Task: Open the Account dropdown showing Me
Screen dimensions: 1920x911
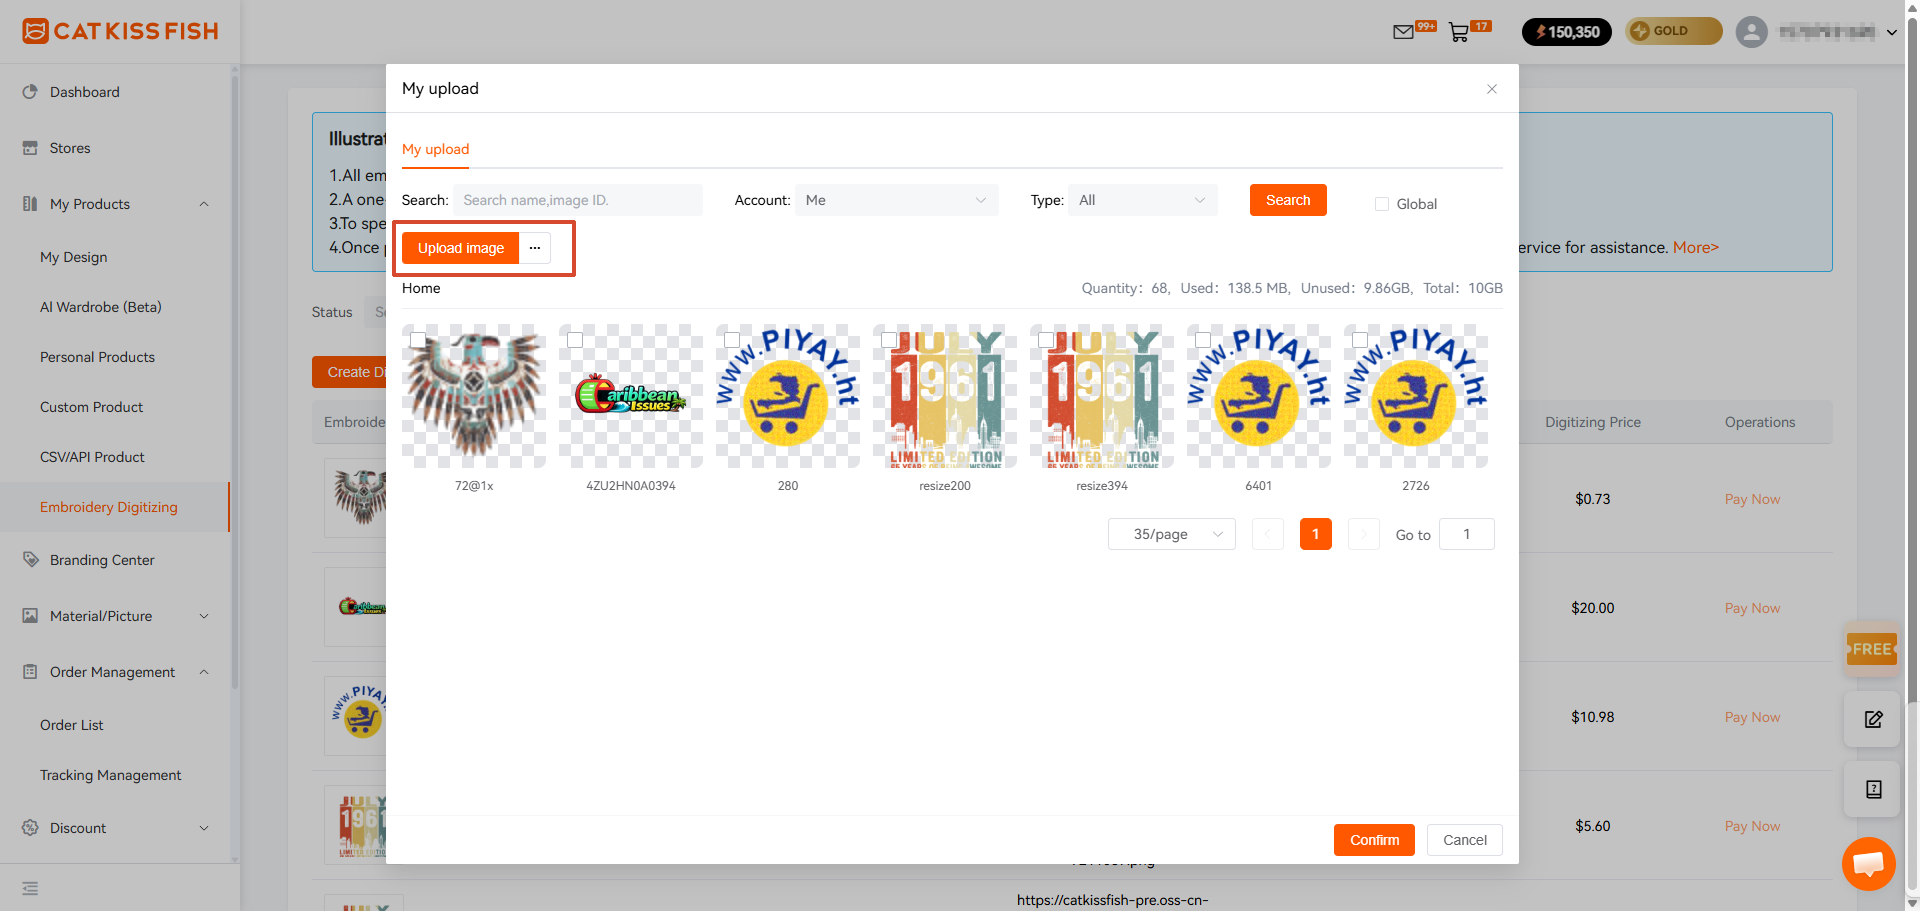Action: click(897, 200)
